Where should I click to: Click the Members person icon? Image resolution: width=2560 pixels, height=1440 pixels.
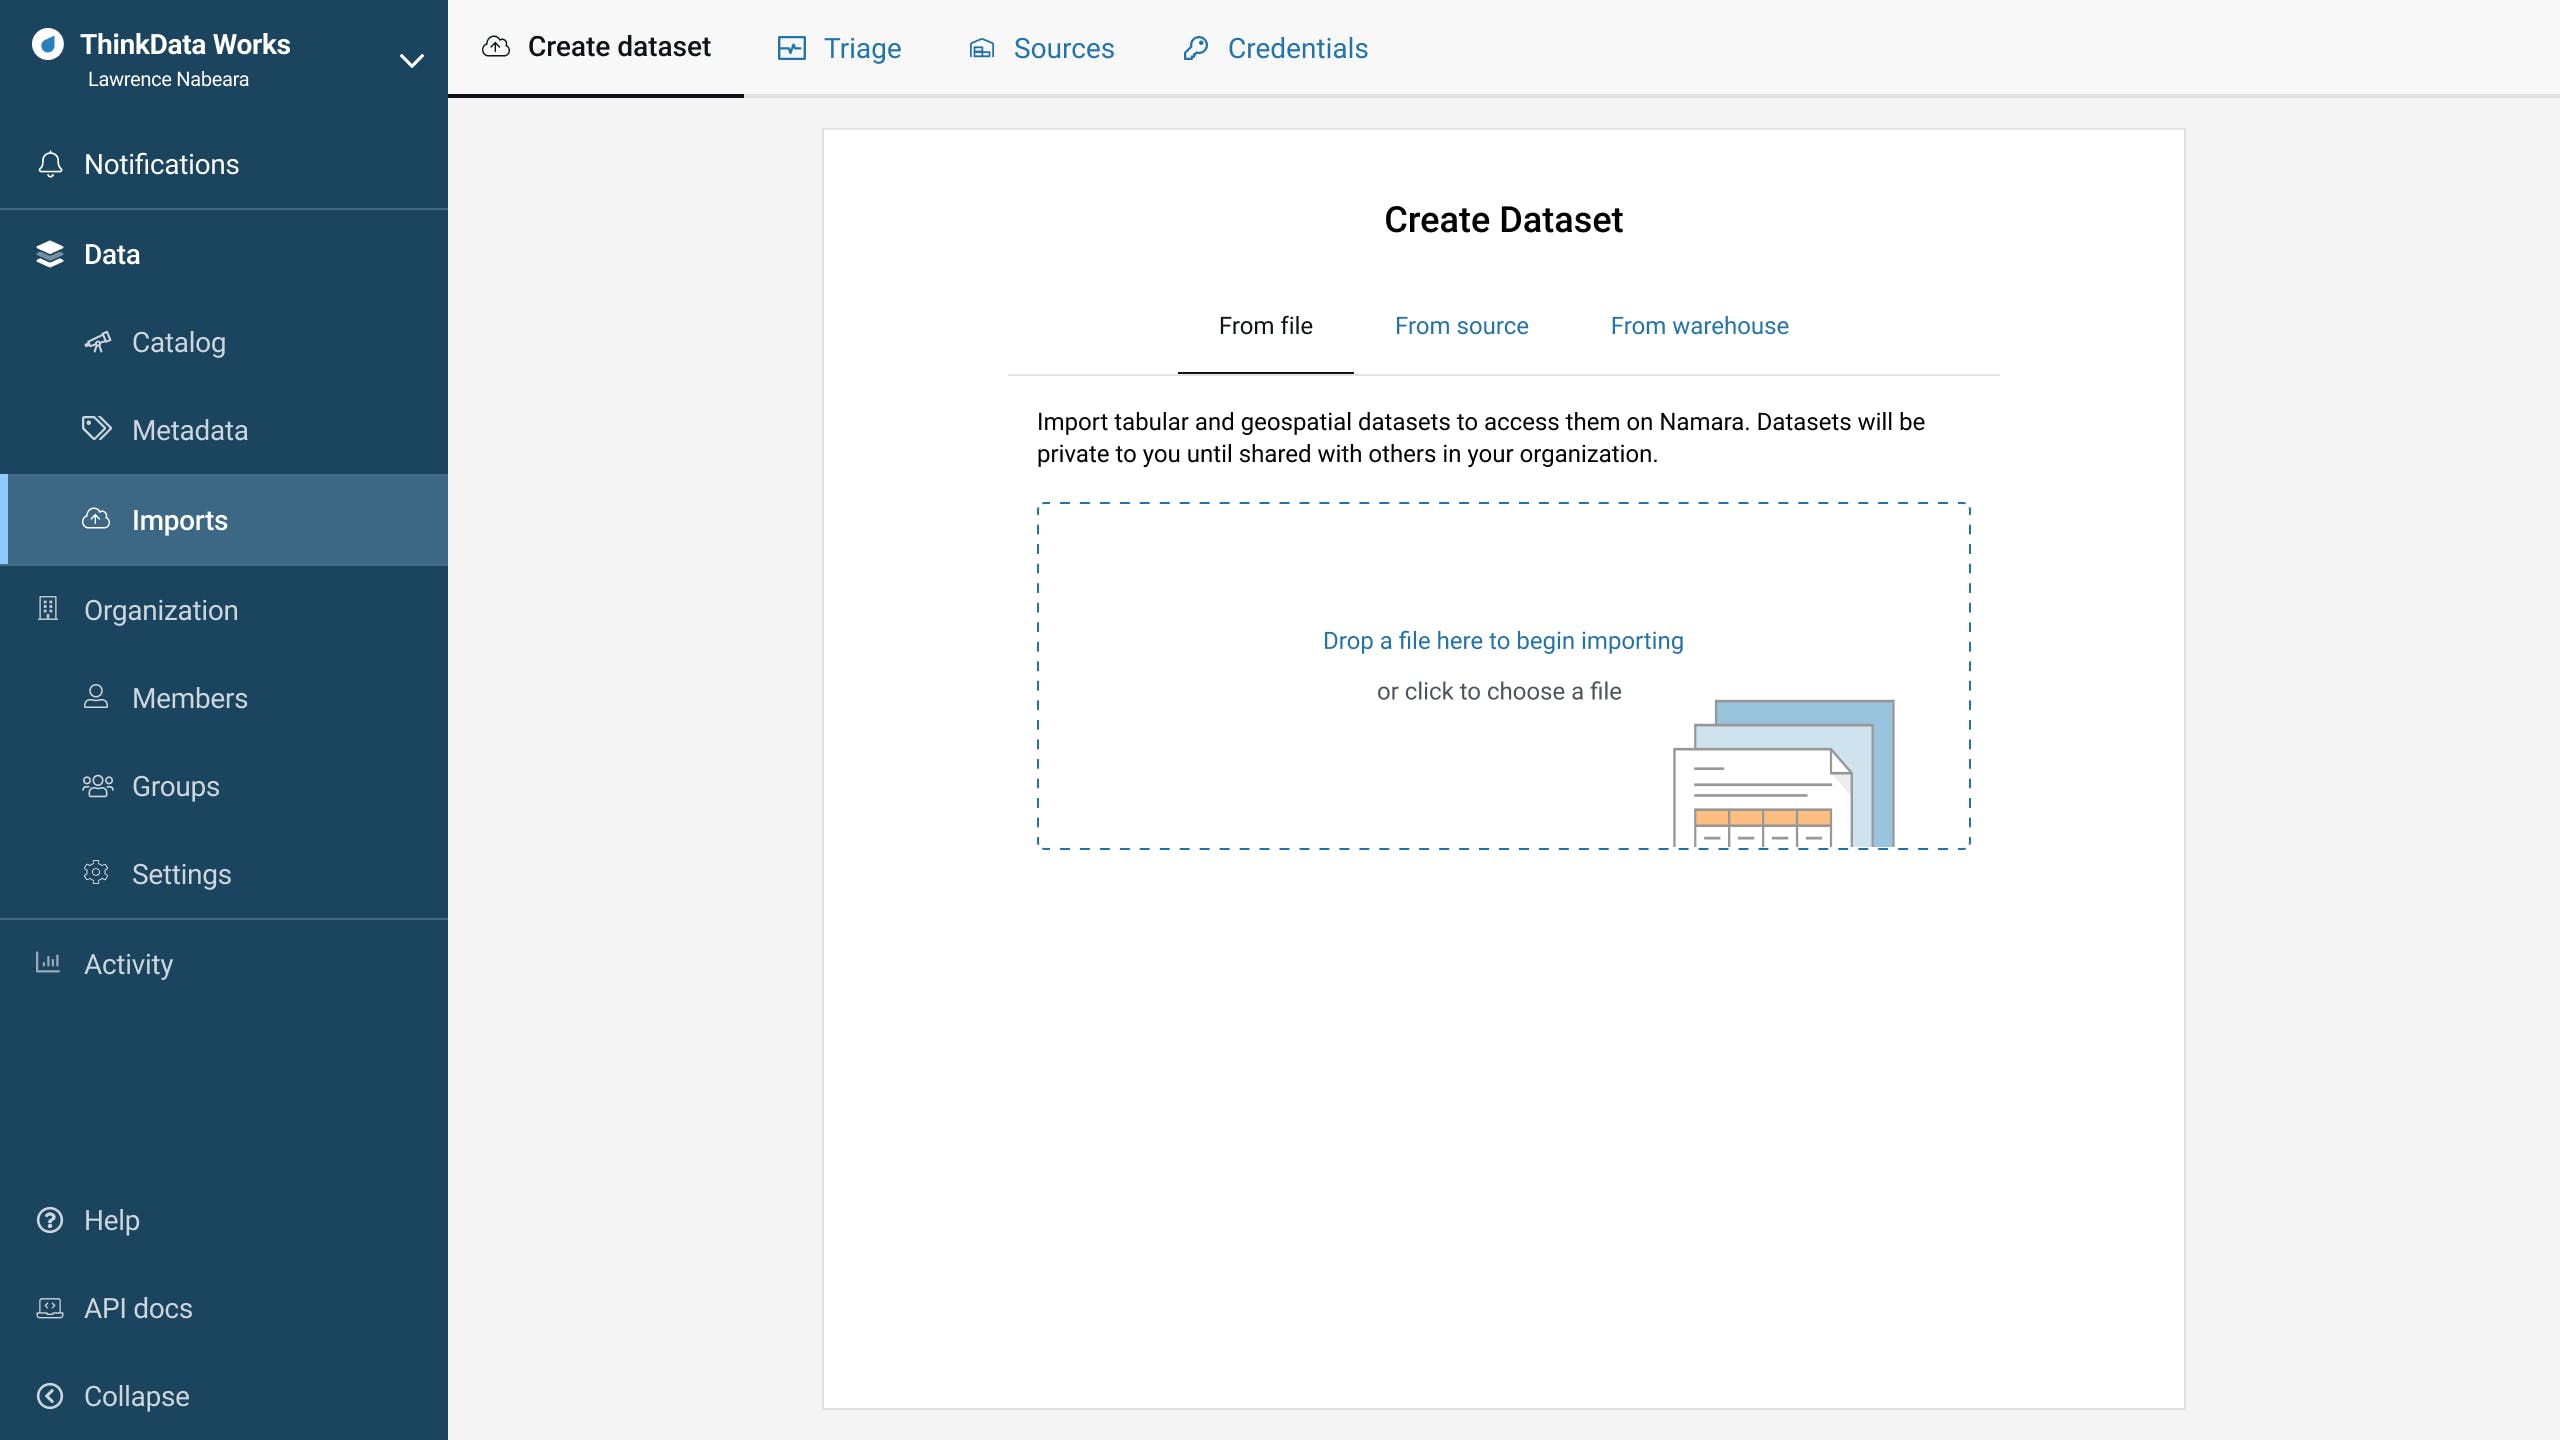96,697
